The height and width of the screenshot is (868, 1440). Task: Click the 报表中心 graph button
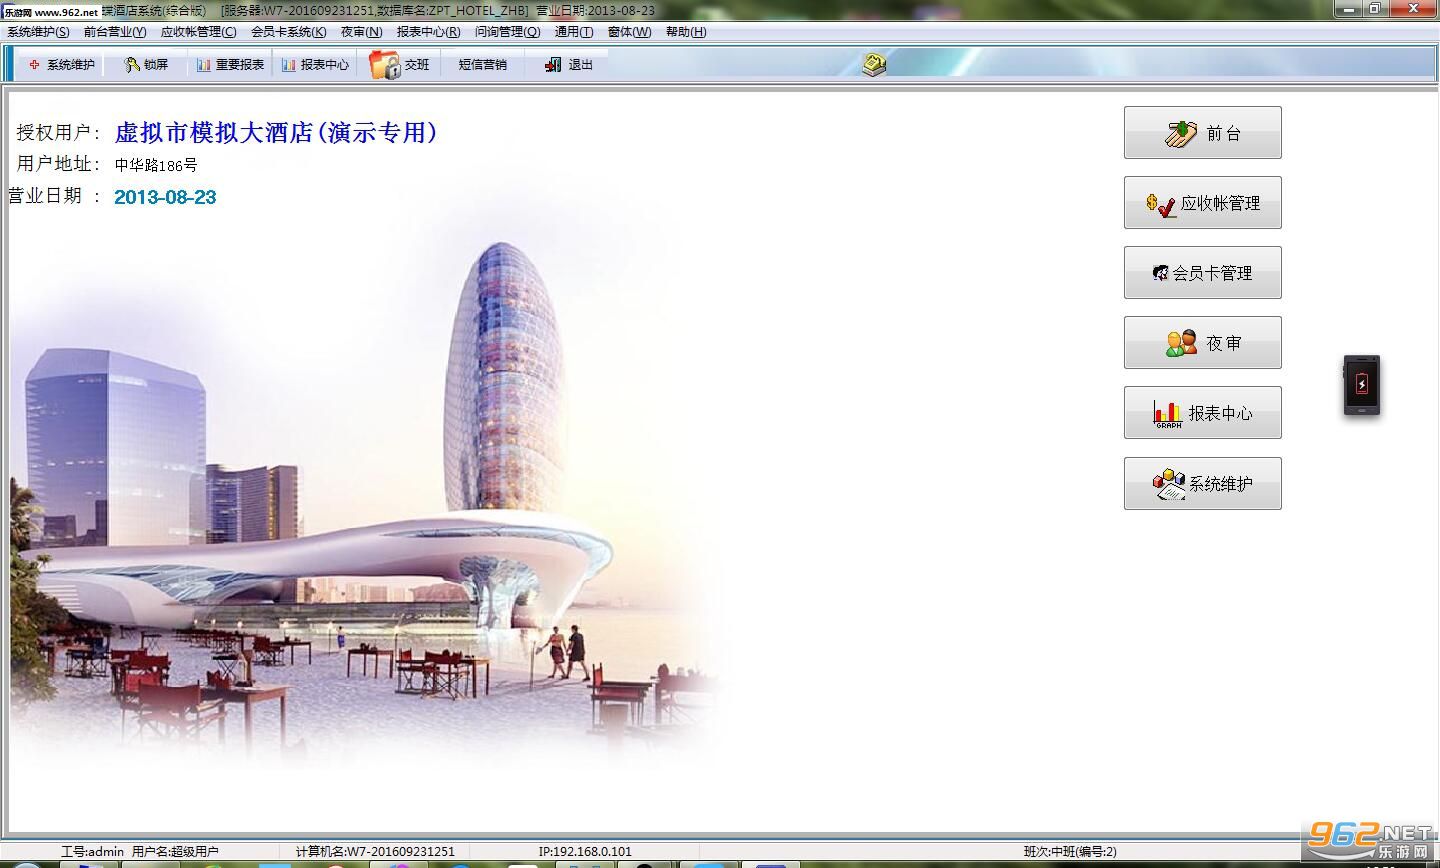[x=1202, y=412]
